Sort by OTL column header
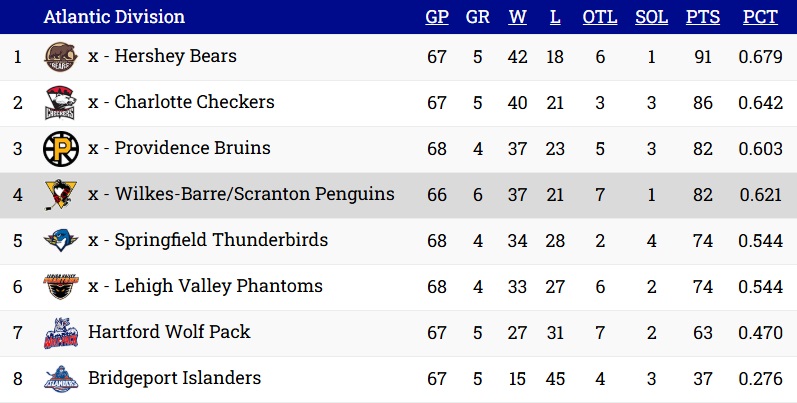Image resolution: width=797 pixels, height=403 pixels. (600, 17)
